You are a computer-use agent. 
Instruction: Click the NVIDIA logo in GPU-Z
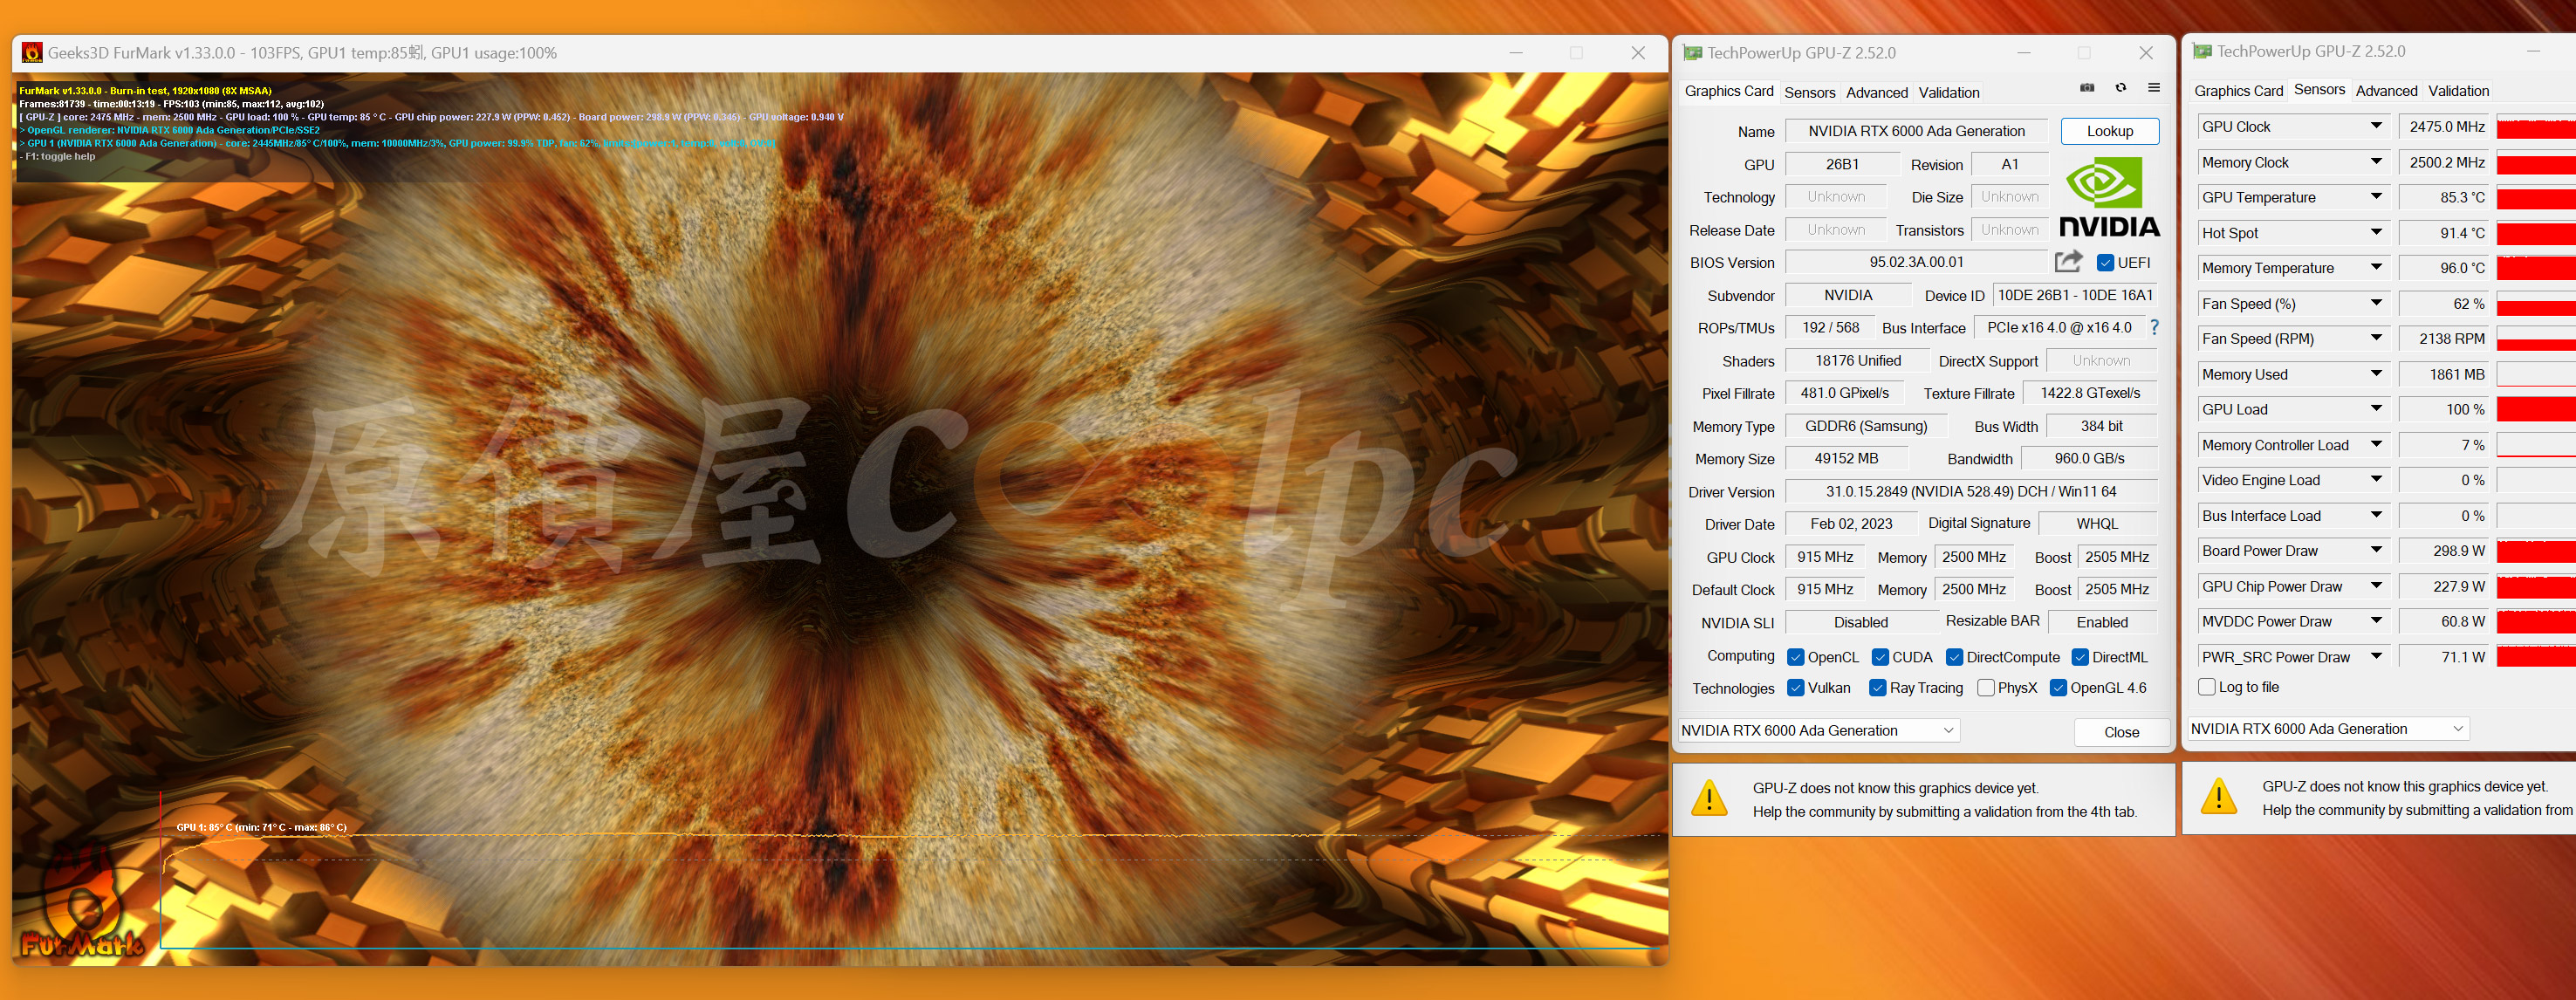click(2109, 198)
